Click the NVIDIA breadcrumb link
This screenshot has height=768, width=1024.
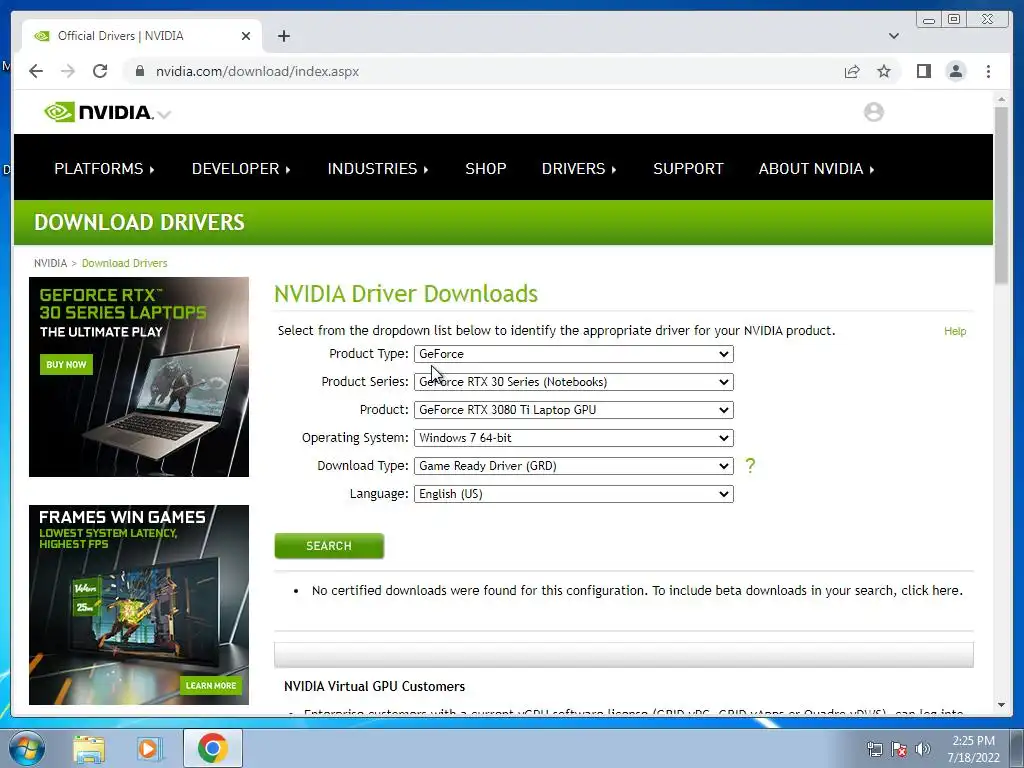[x=50, y=263]
